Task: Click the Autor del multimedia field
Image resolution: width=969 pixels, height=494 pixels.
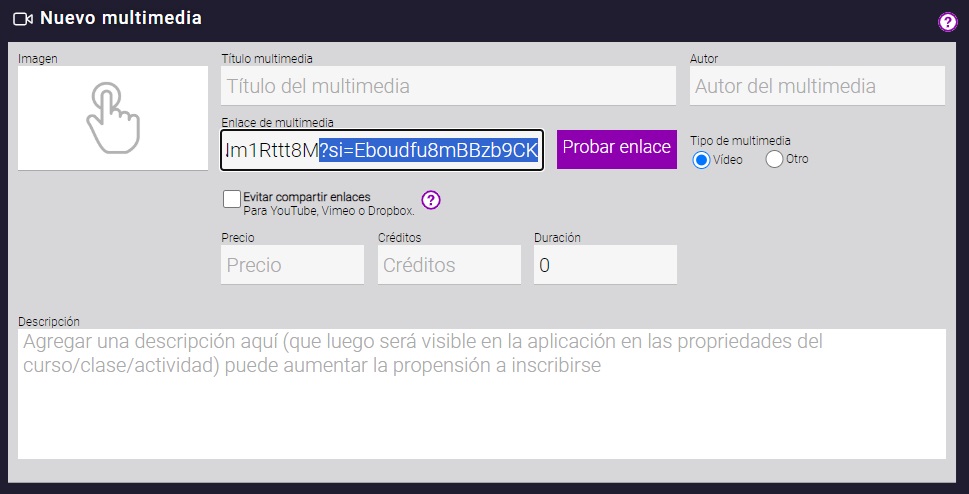Action: (816, 86)
